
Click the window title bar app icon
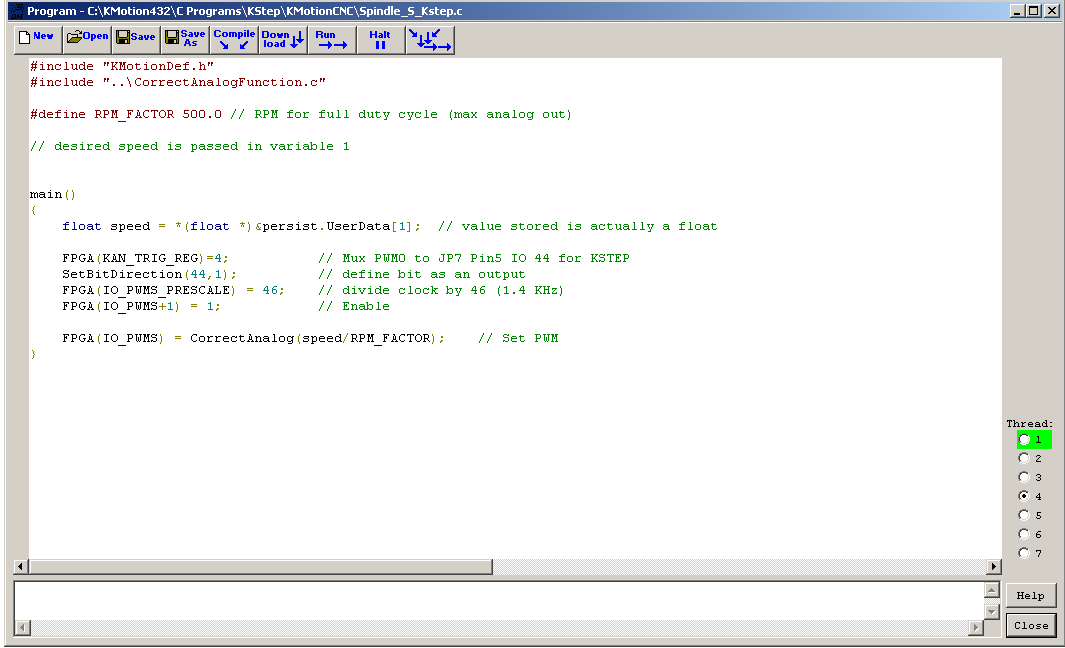pyautogui.click(x=16, y=11)
